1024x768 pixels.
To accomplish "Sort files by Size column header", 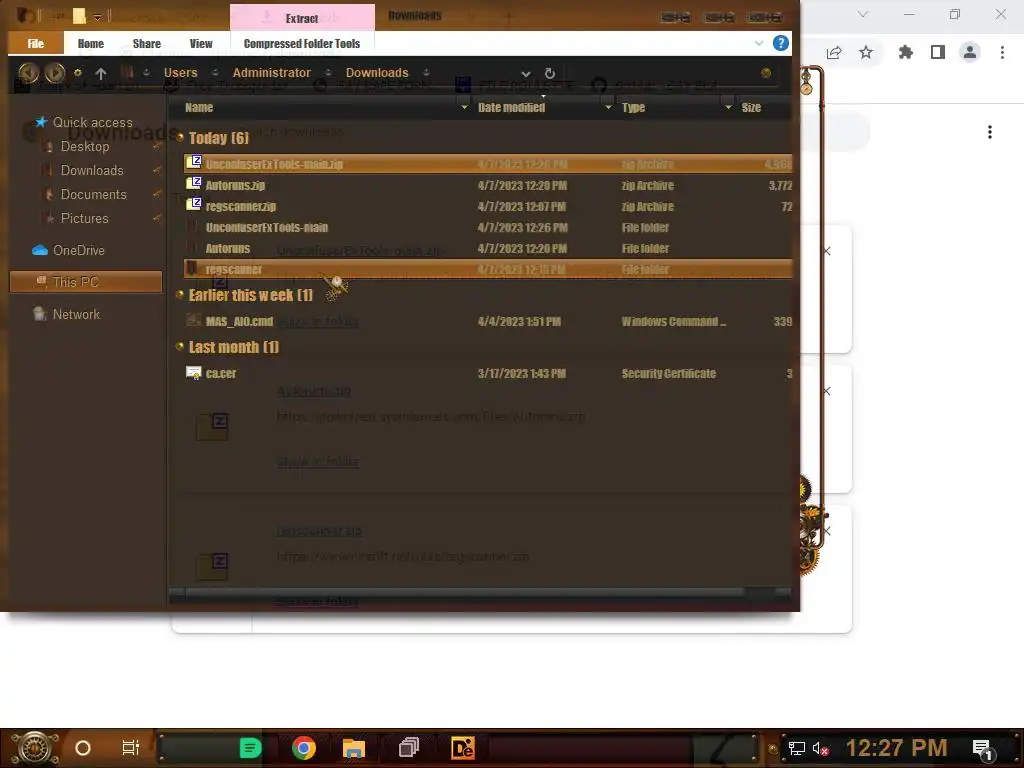I will pyautogui.click(x=751, y=107).
